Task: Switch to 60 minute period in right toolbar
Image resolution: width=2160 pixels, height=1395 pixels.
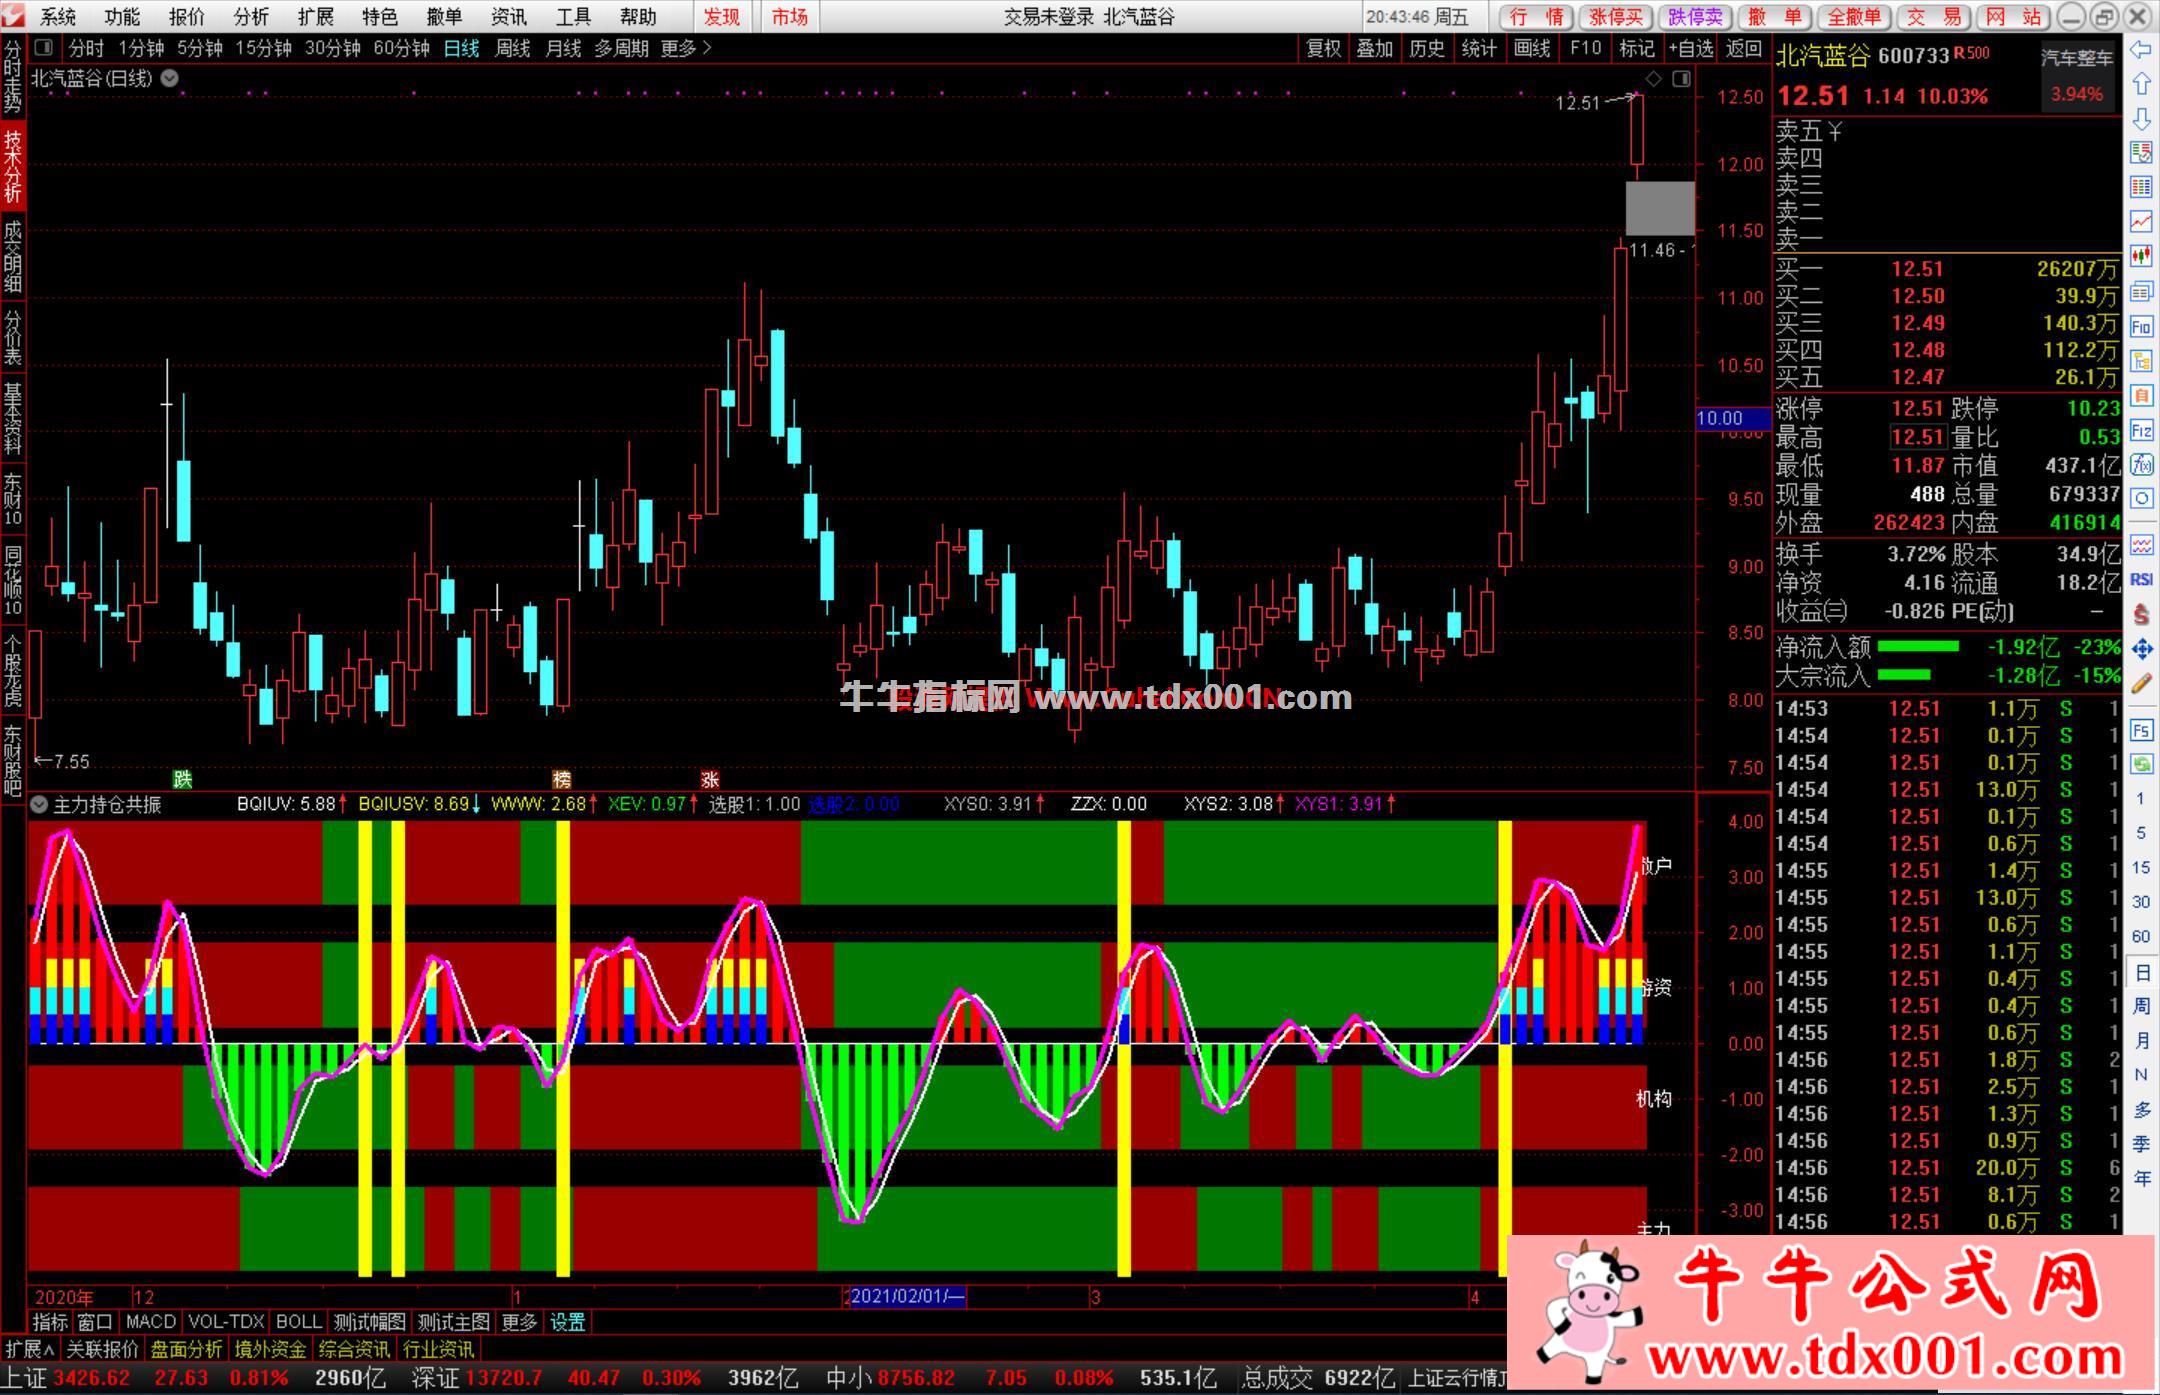Action: 2141,936
